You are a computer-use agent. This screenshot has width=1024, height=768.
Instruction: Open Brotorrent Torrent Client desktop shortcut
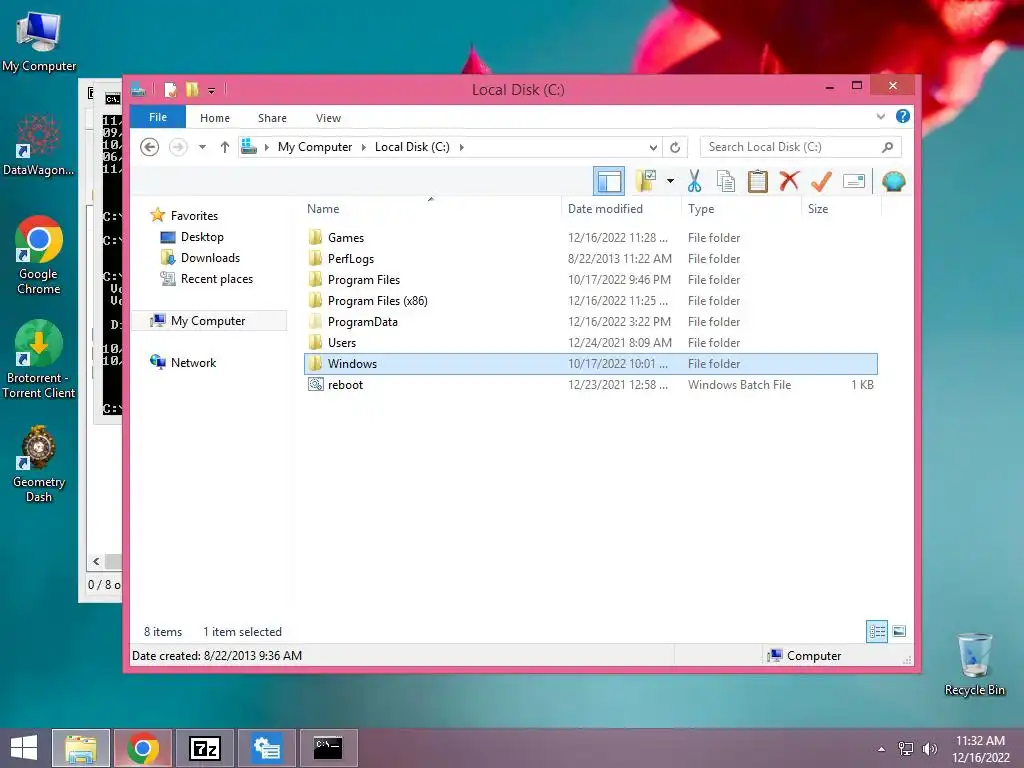coord(39,359)
